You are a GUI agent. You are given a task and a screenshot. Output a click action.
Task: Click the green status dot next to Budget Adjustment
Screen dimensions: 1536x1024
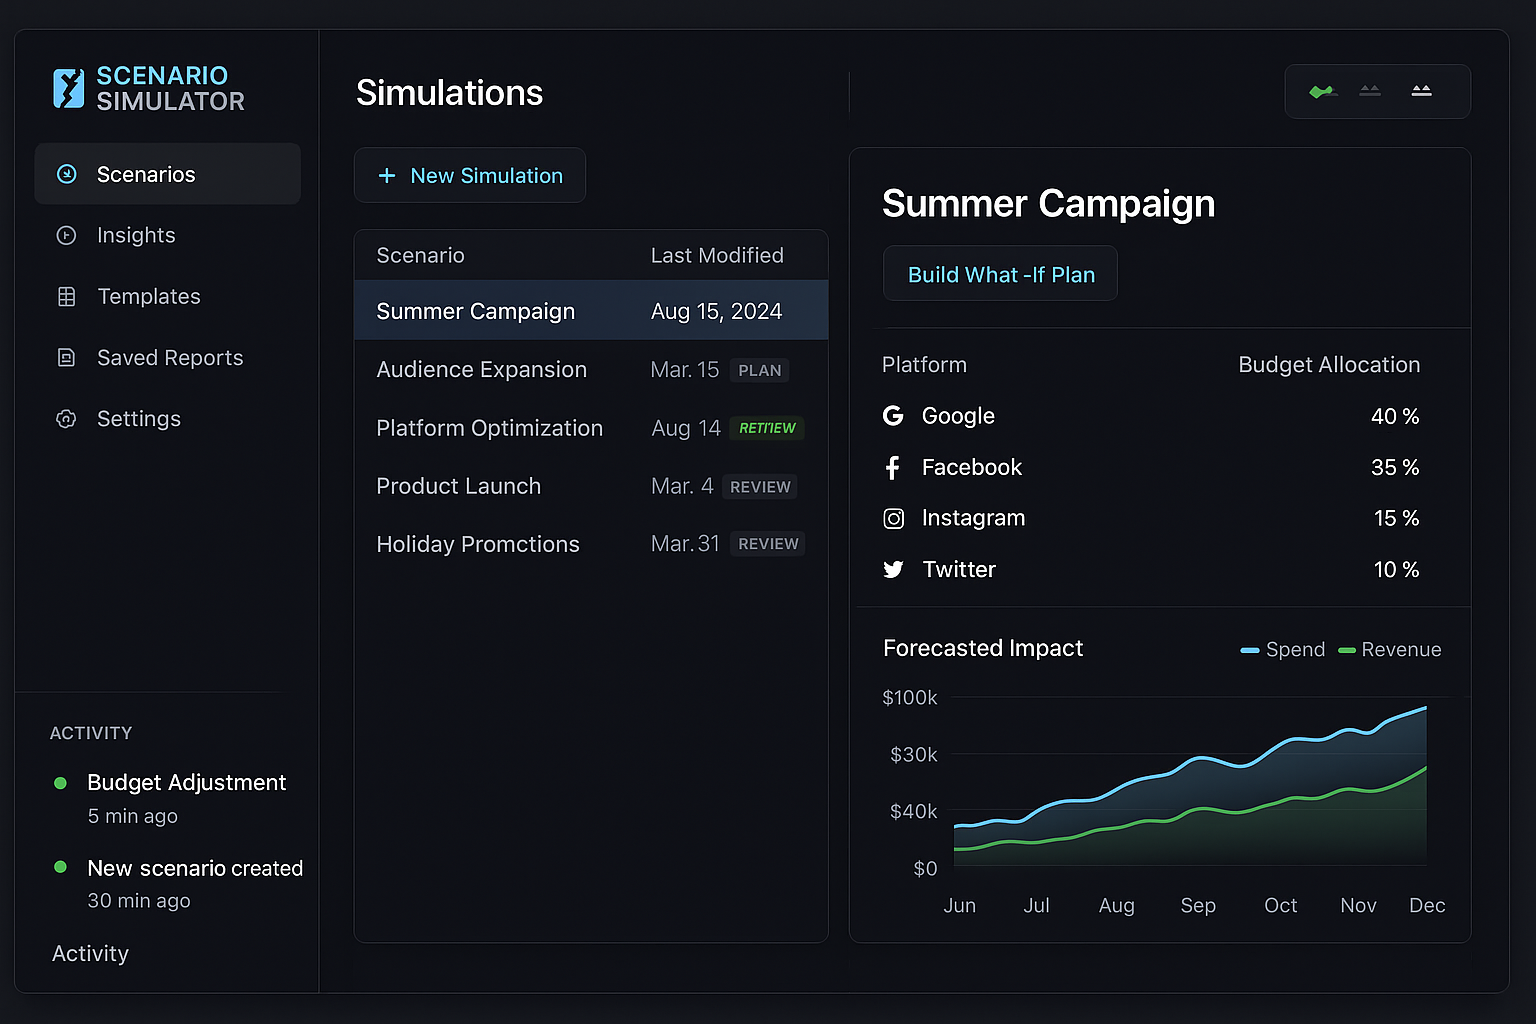pyautogui.click(x=61, y=783)
